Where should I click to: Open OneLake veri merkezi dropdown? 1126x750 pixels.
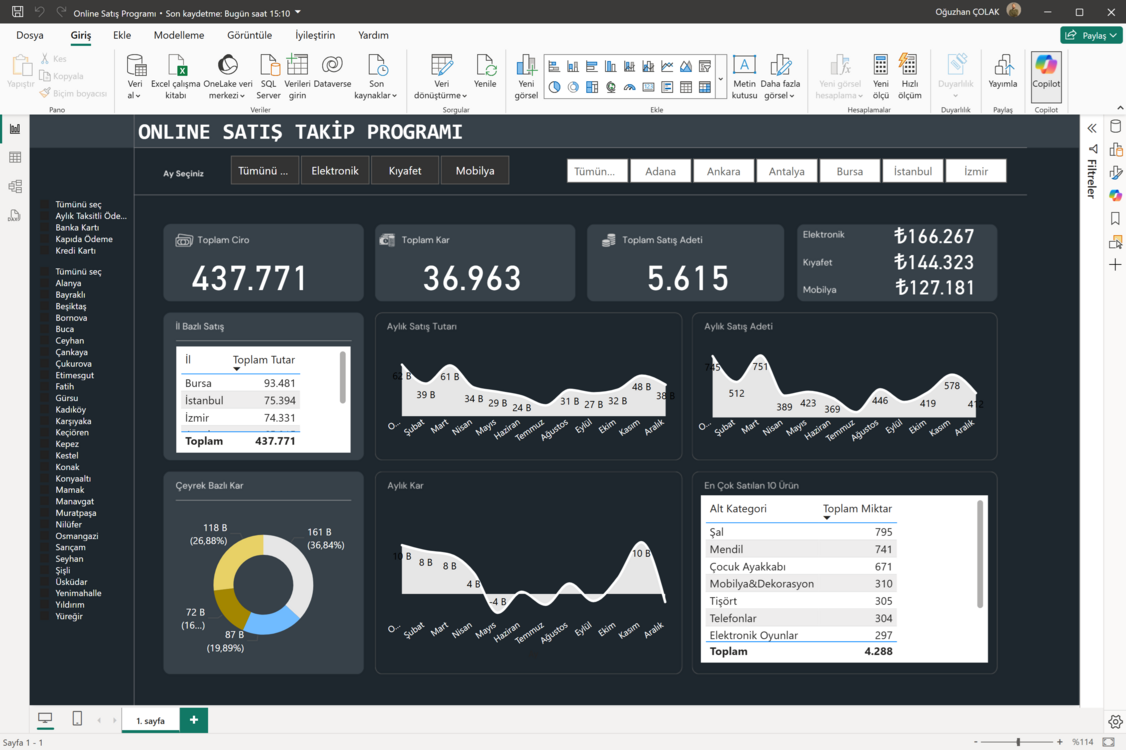point(228,76)
